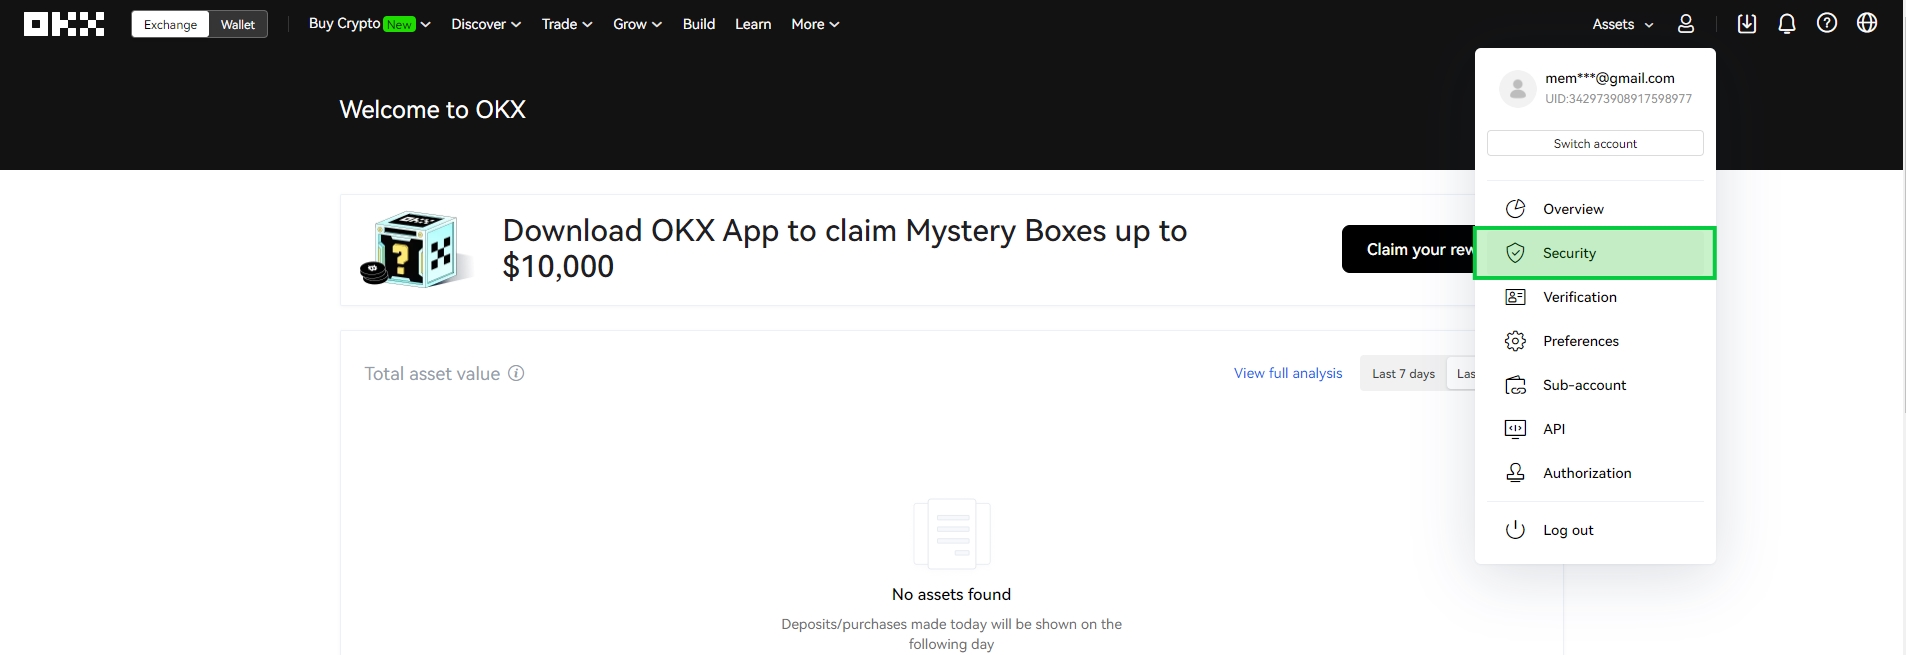Viewport: 1906px width, 655px height.
Task: Click the API code icon
Action: tap(1516, 429)
